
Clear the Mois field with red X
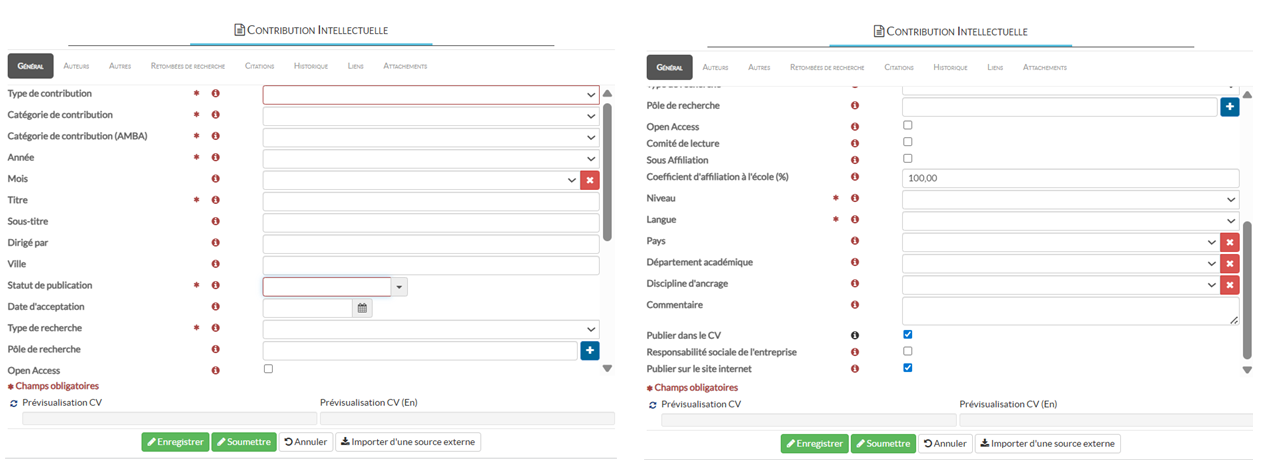[590, 180]
